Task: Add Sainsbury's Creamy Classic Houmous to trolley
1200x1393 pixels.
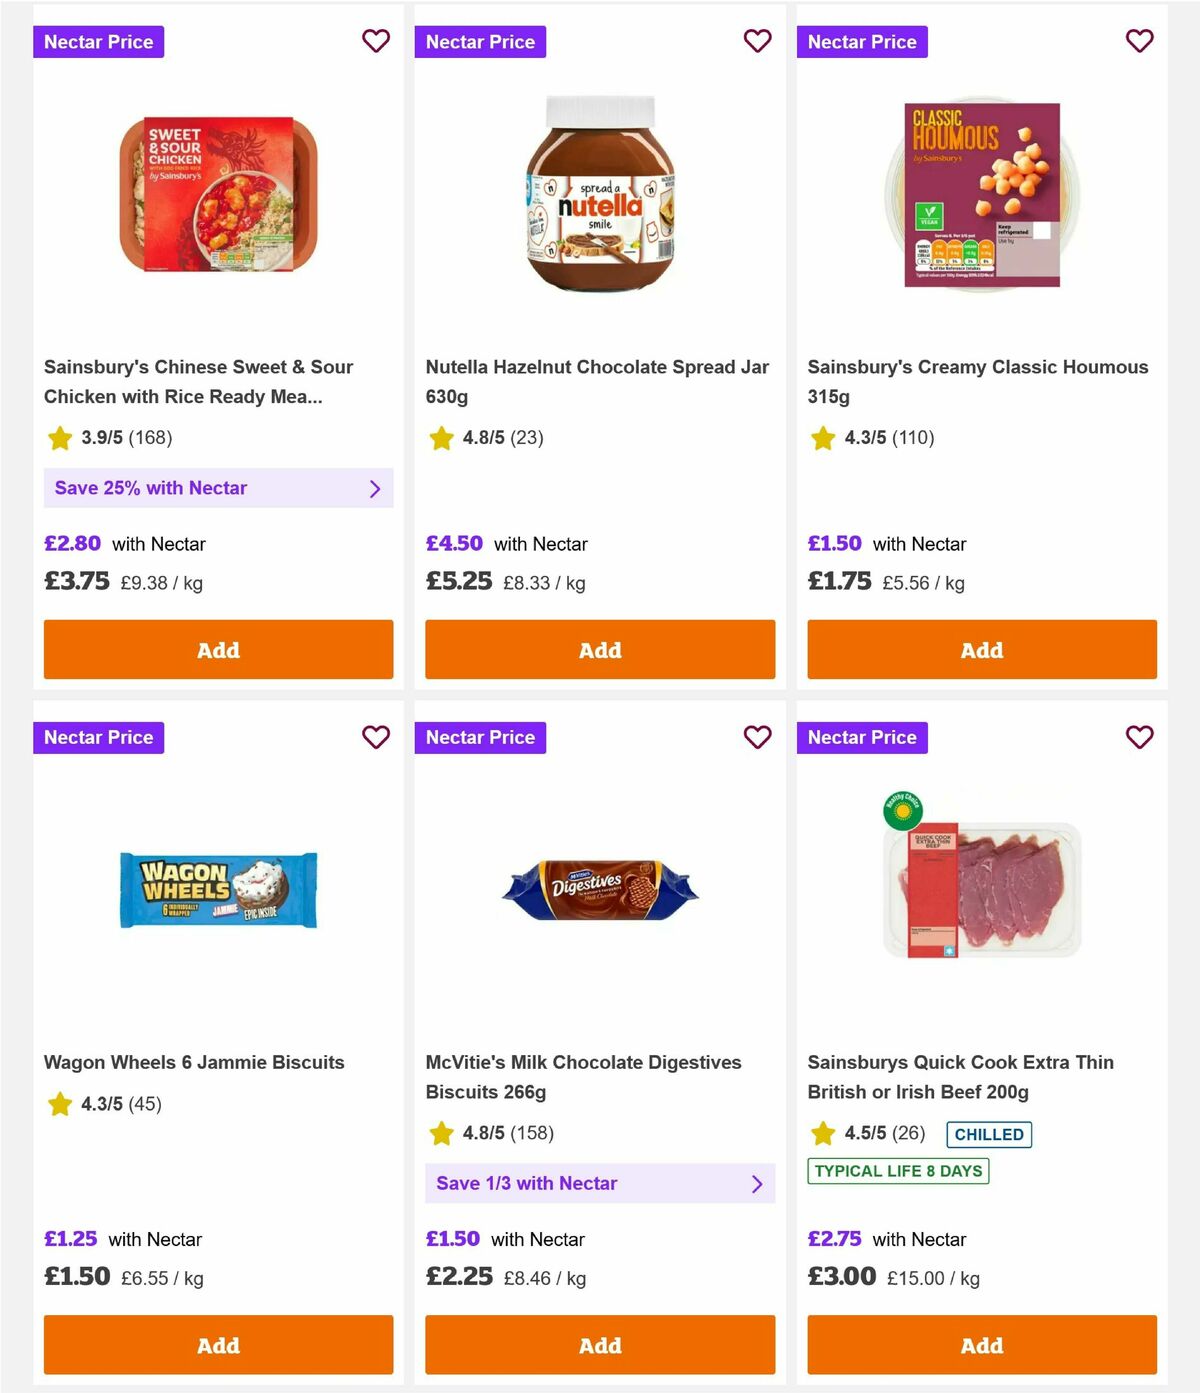Action: (x=981, y=649)
